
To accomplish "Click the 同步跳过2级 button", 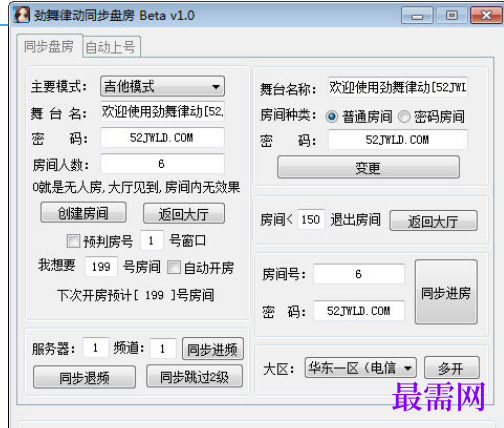I will coord(194,377).
